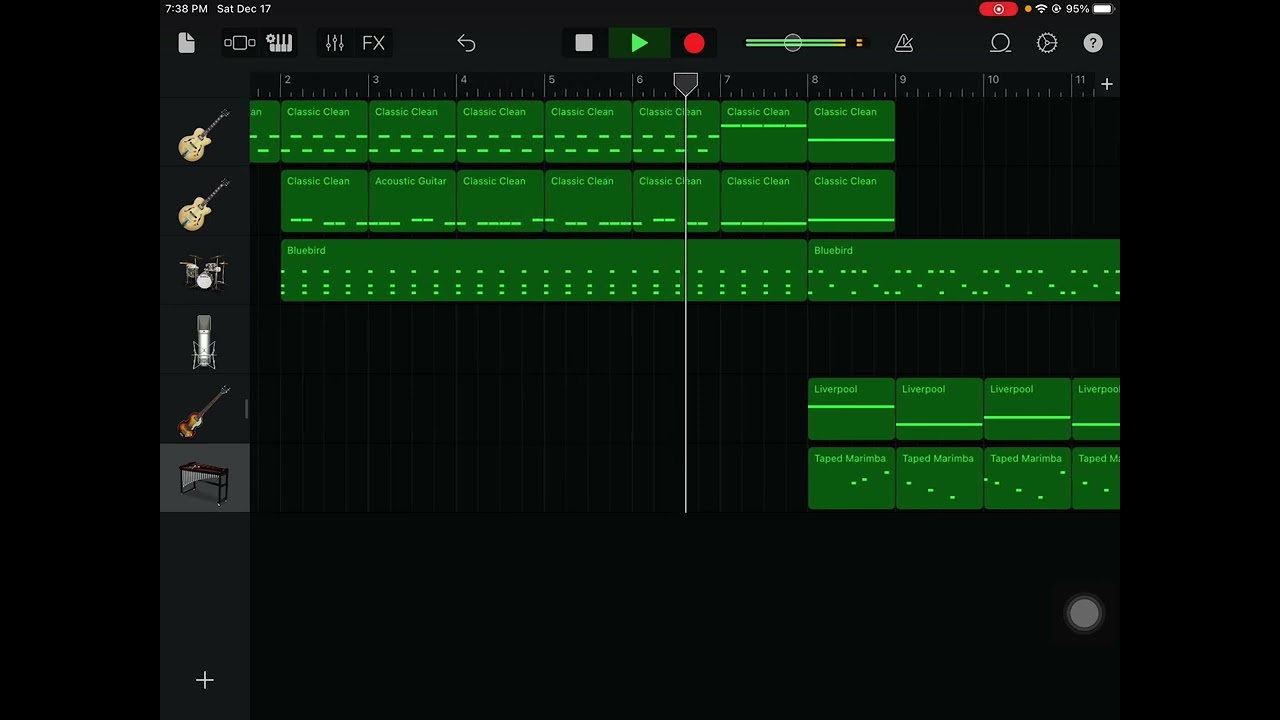This screenshot has height=720, width=1280.
Task: Select second track Classic Clean region bar 7
Action: coord(763,201)
